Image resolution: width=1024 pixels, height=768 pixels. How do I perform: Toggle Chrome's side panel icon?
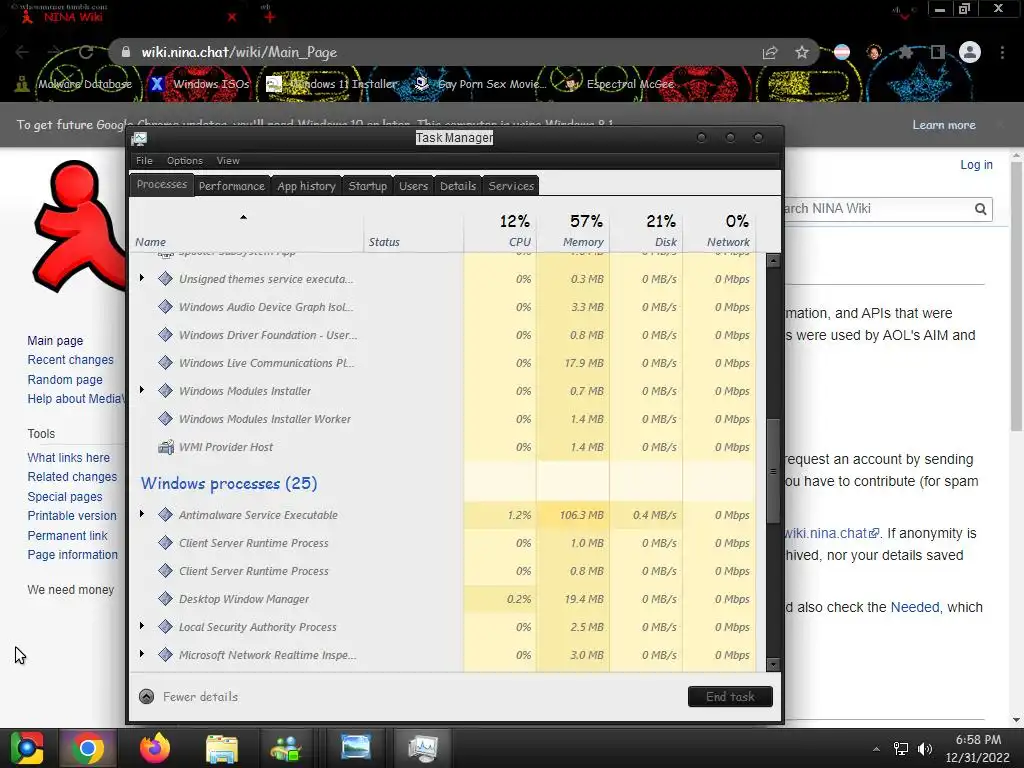point(938,52)
